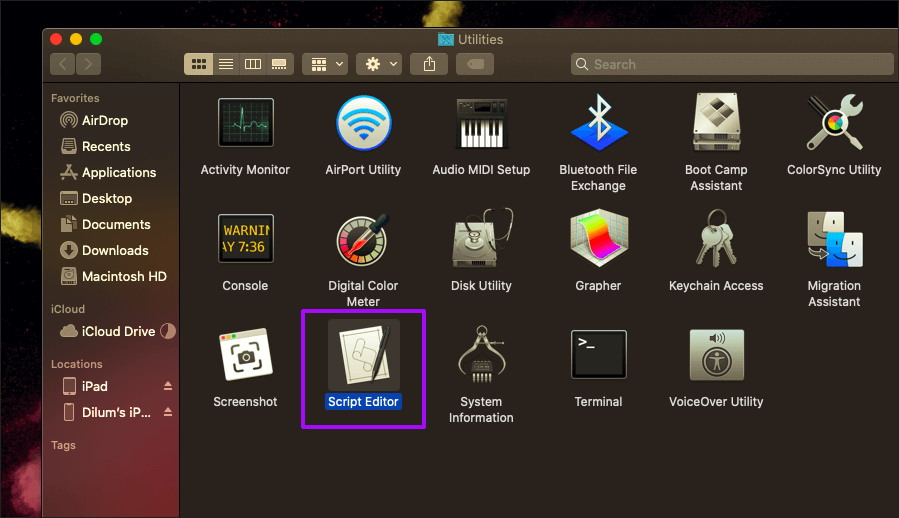Select the Audio MIDI Setup icon
Screen dimensions: 899x518
coord(481,123)
